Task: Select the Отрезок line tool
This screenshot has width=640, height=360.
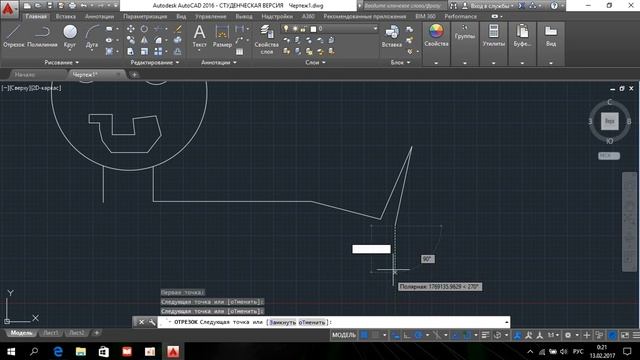Action: coord(14,36)
